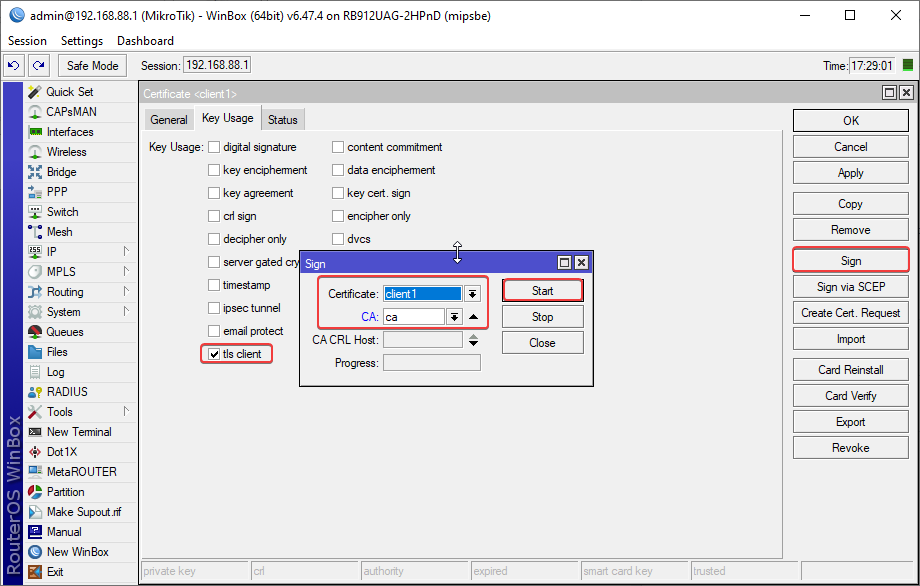920x586 pixels.
Task: Open Interfaces in sidebar
Action: 70,132
